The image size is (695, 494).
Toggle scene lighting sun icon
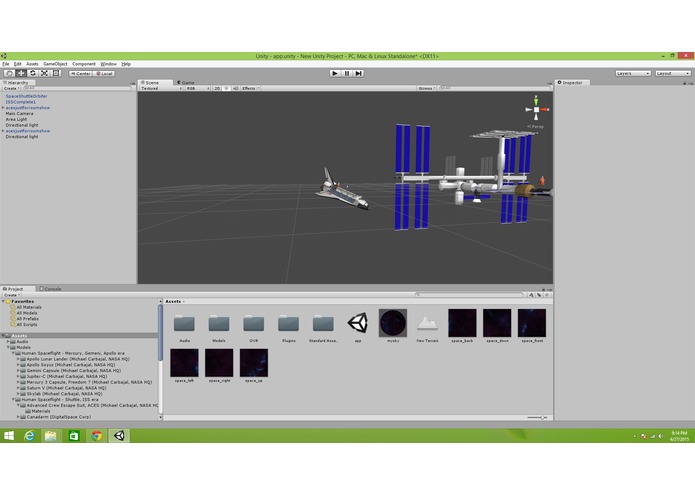pos(226,88)
